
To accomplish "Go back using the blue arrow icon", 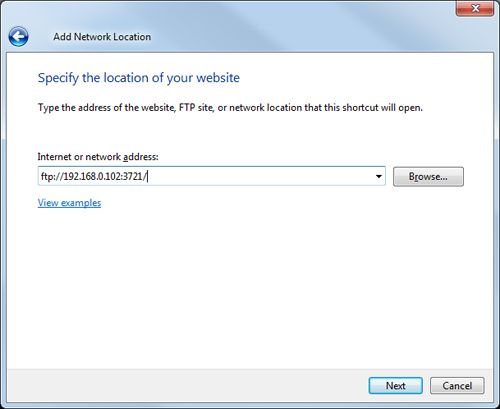I will (18, 36).
